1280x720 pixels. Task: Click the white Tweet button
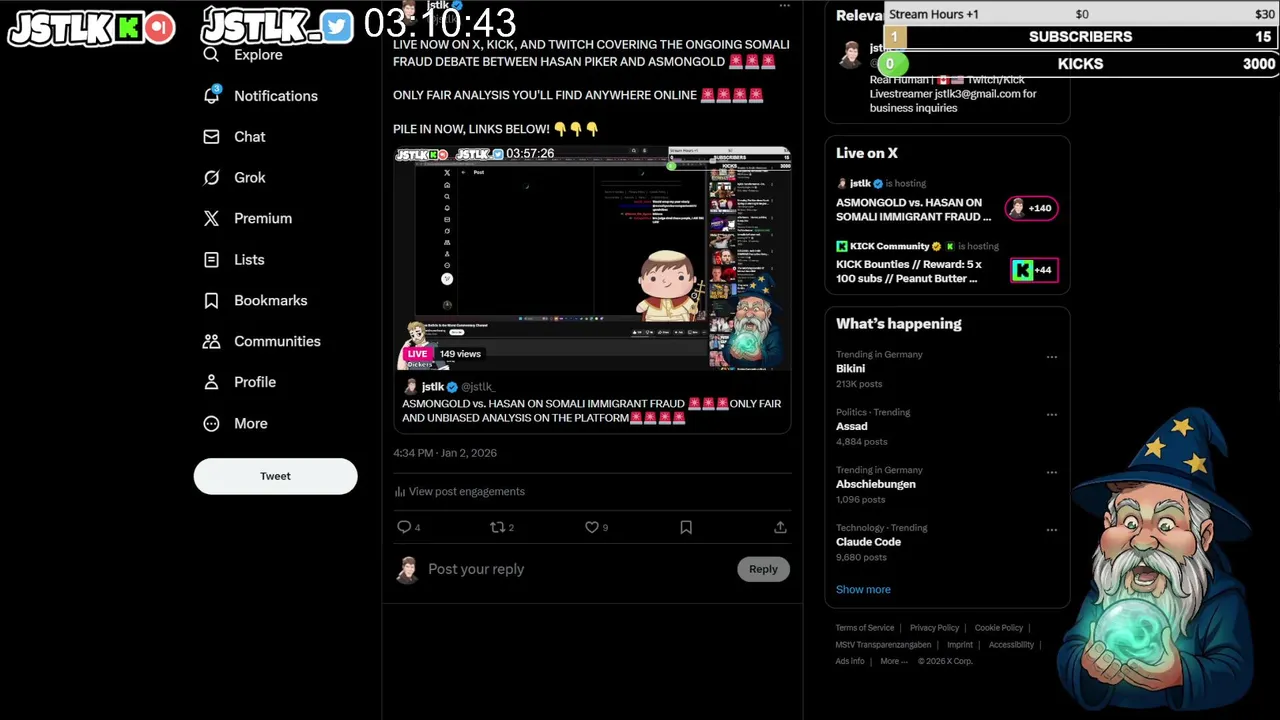coord(275,476)
